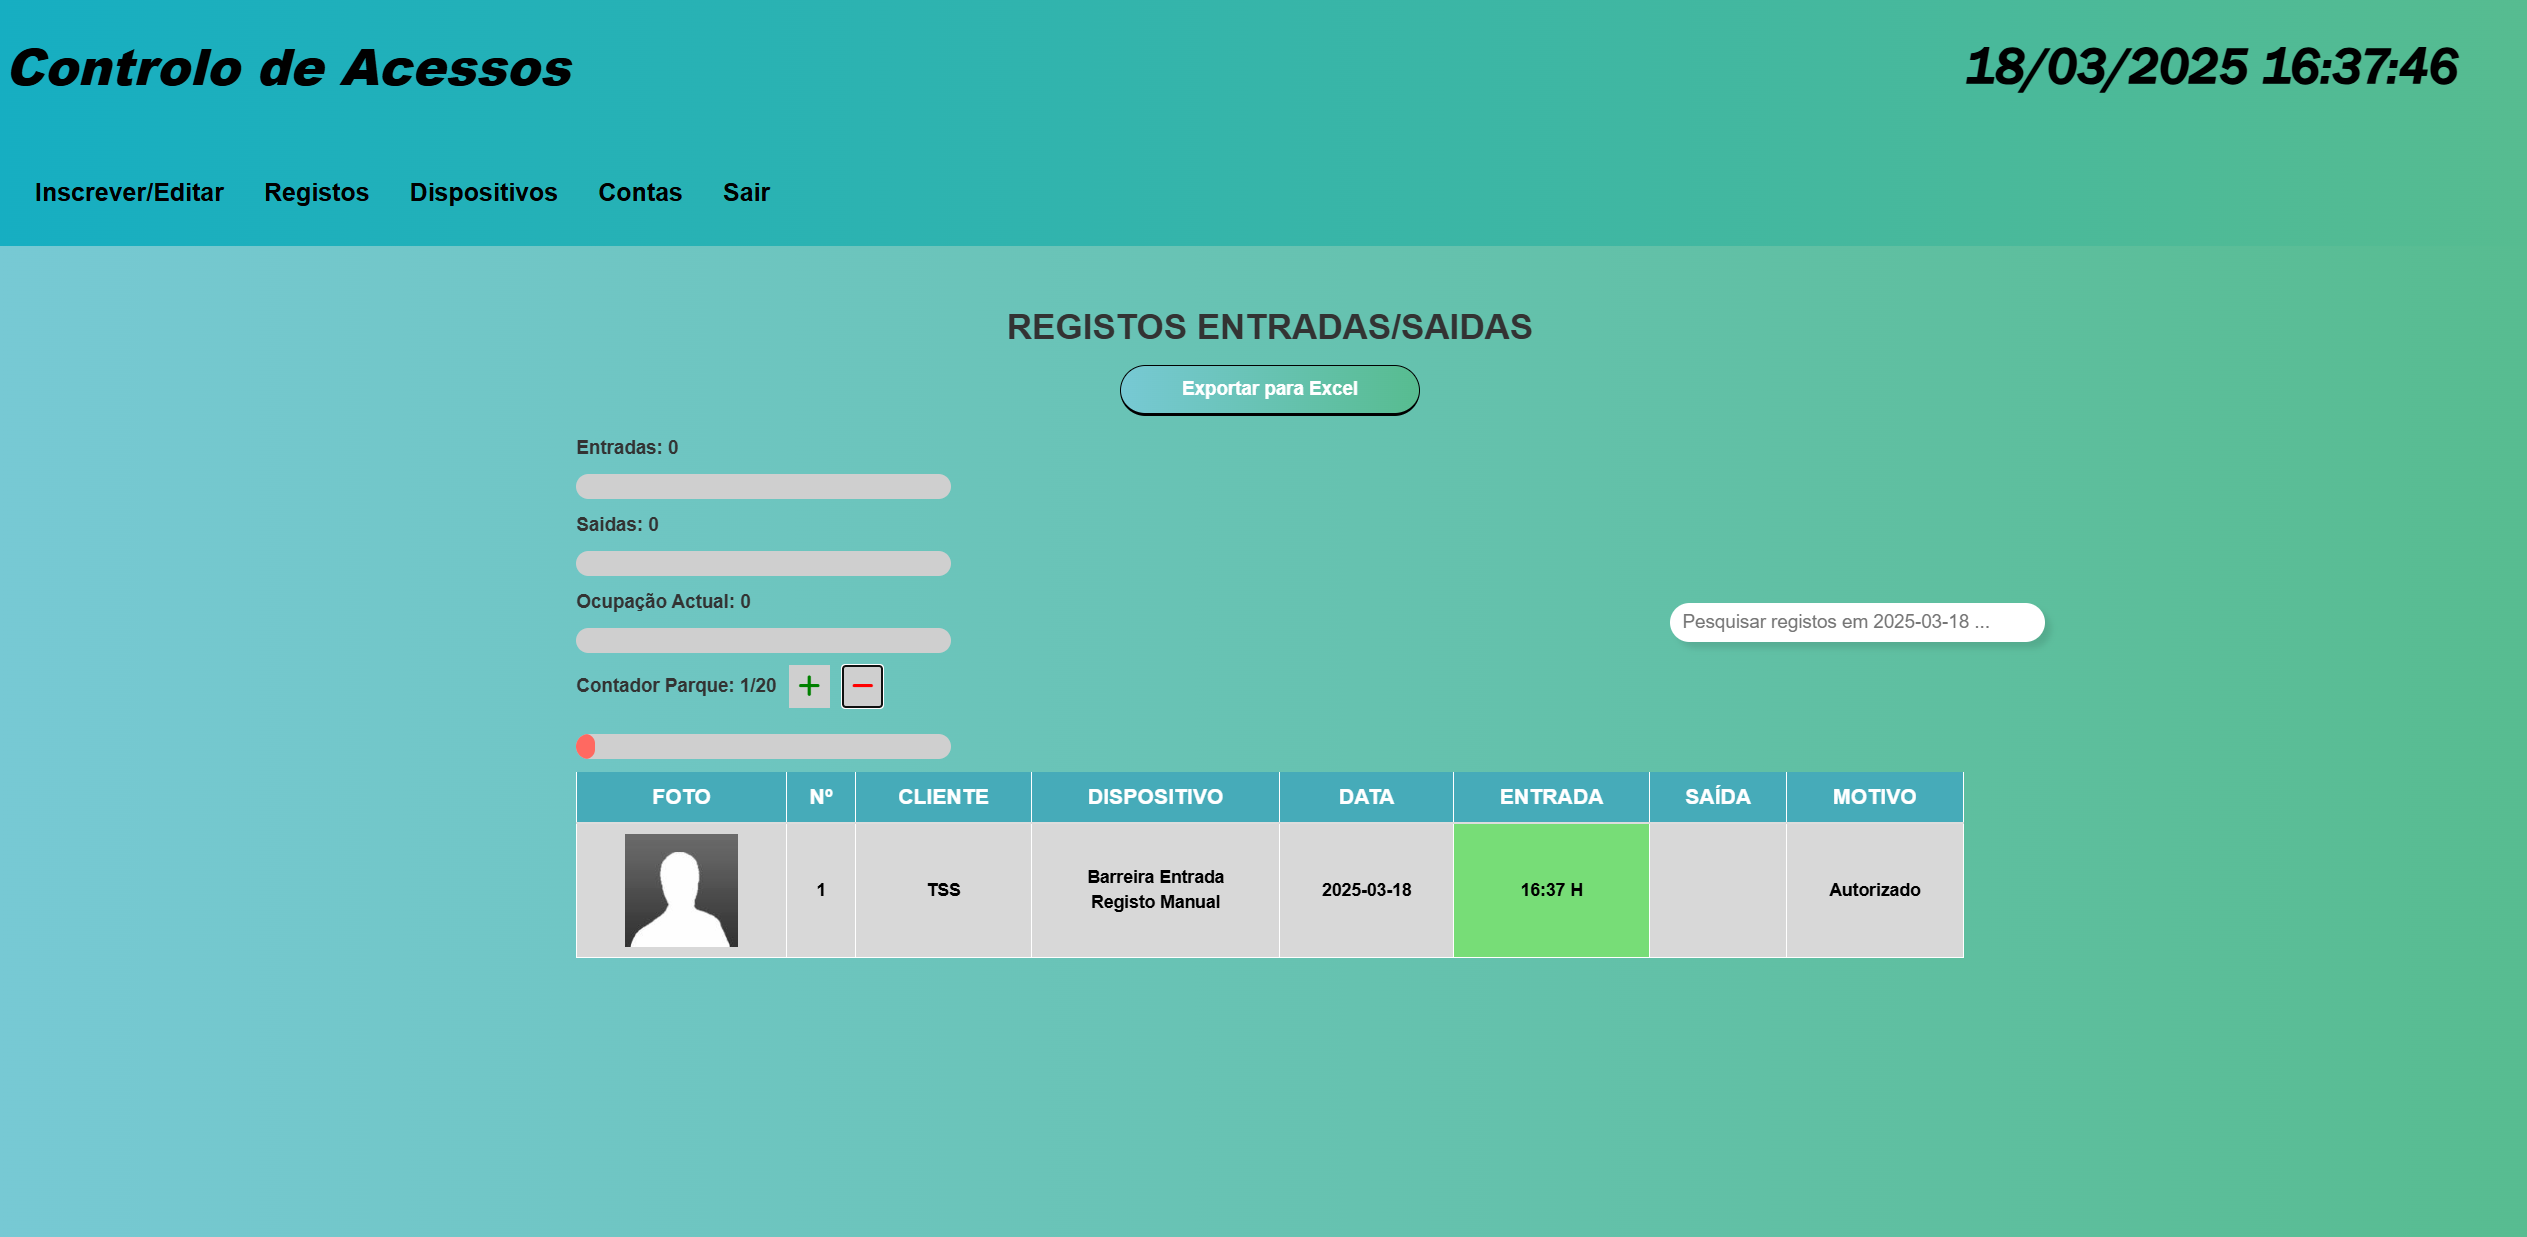Click the DISPOSITIVO column header

click(1155, 797)
